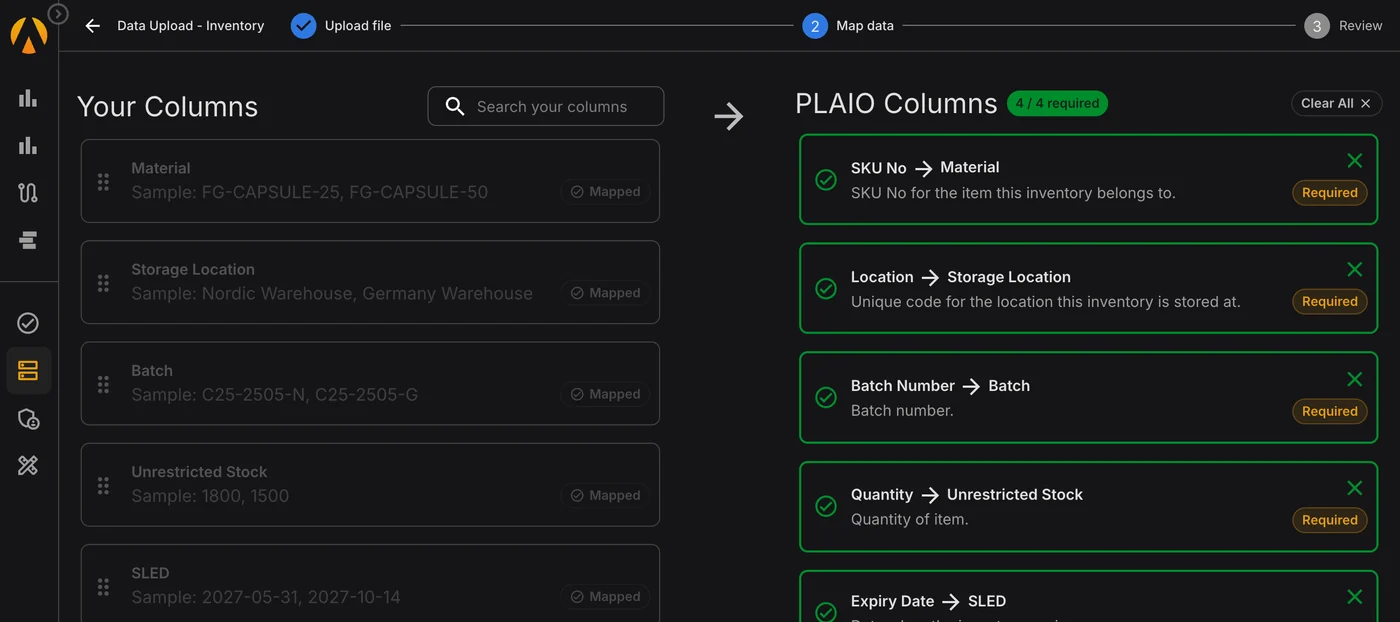1400x622 pixels.
Task: Click the Required tag on SKU No
Action: (1329, 193)
